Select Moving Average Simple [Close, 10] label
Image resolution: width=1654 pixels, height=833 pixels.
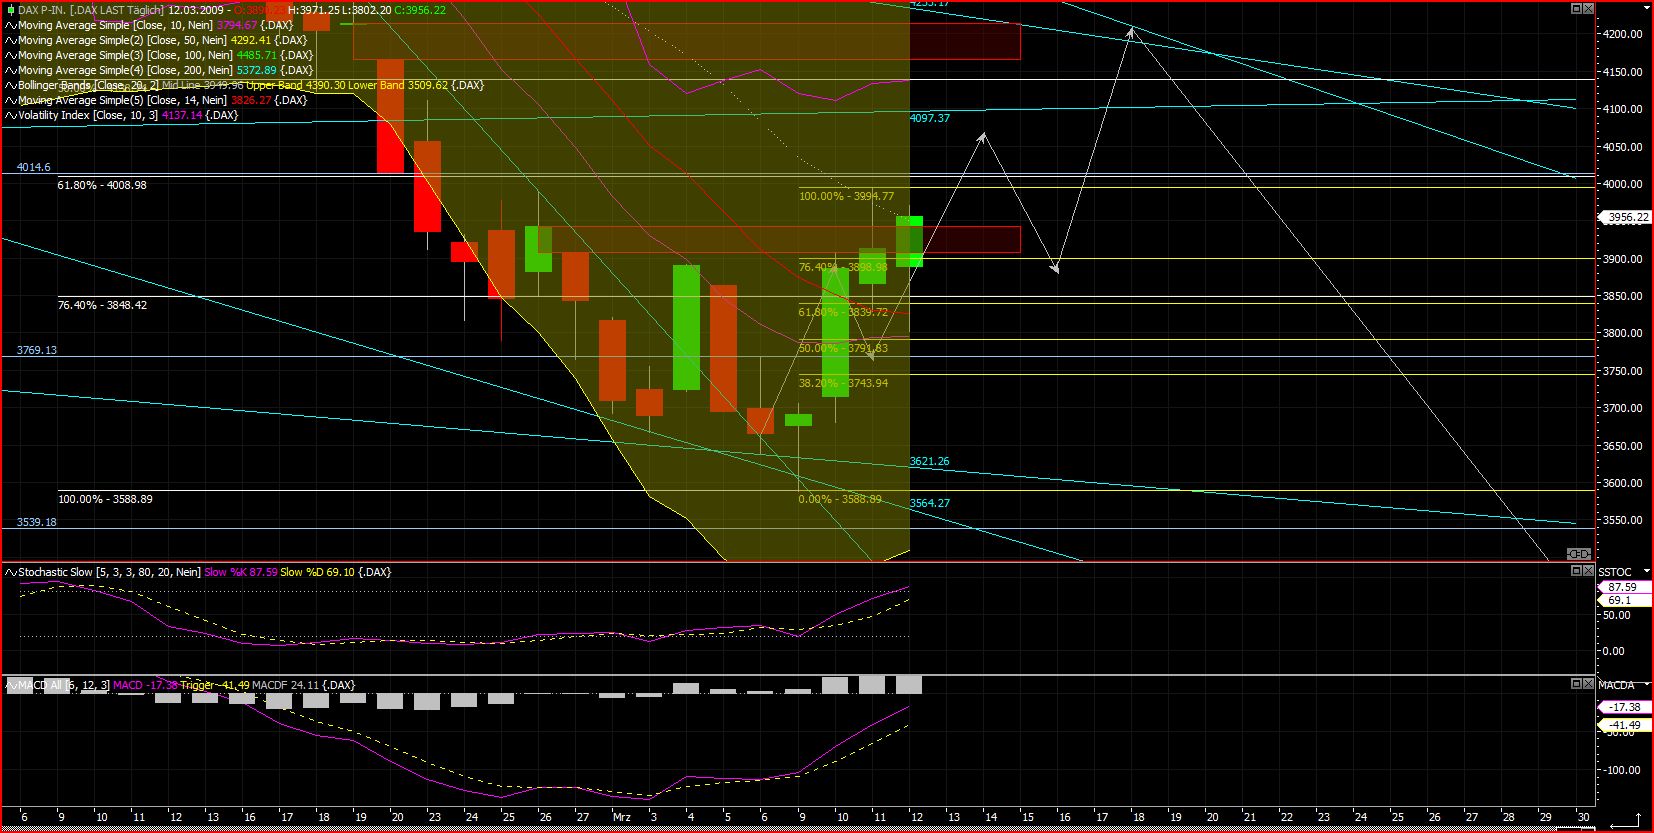115,25
